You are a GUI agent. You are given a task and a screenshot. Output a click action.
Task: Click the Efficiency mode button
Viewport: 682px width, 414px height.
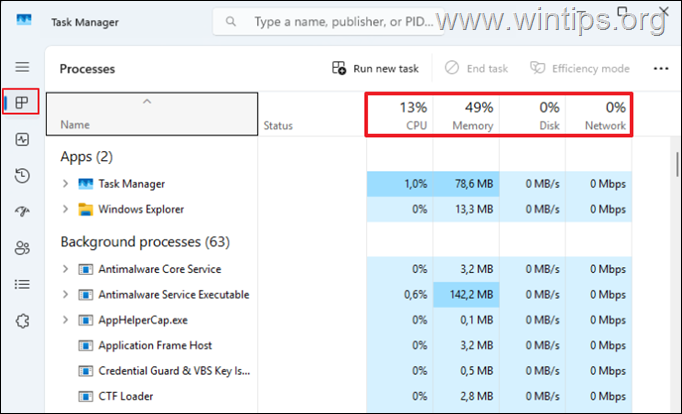579,68
